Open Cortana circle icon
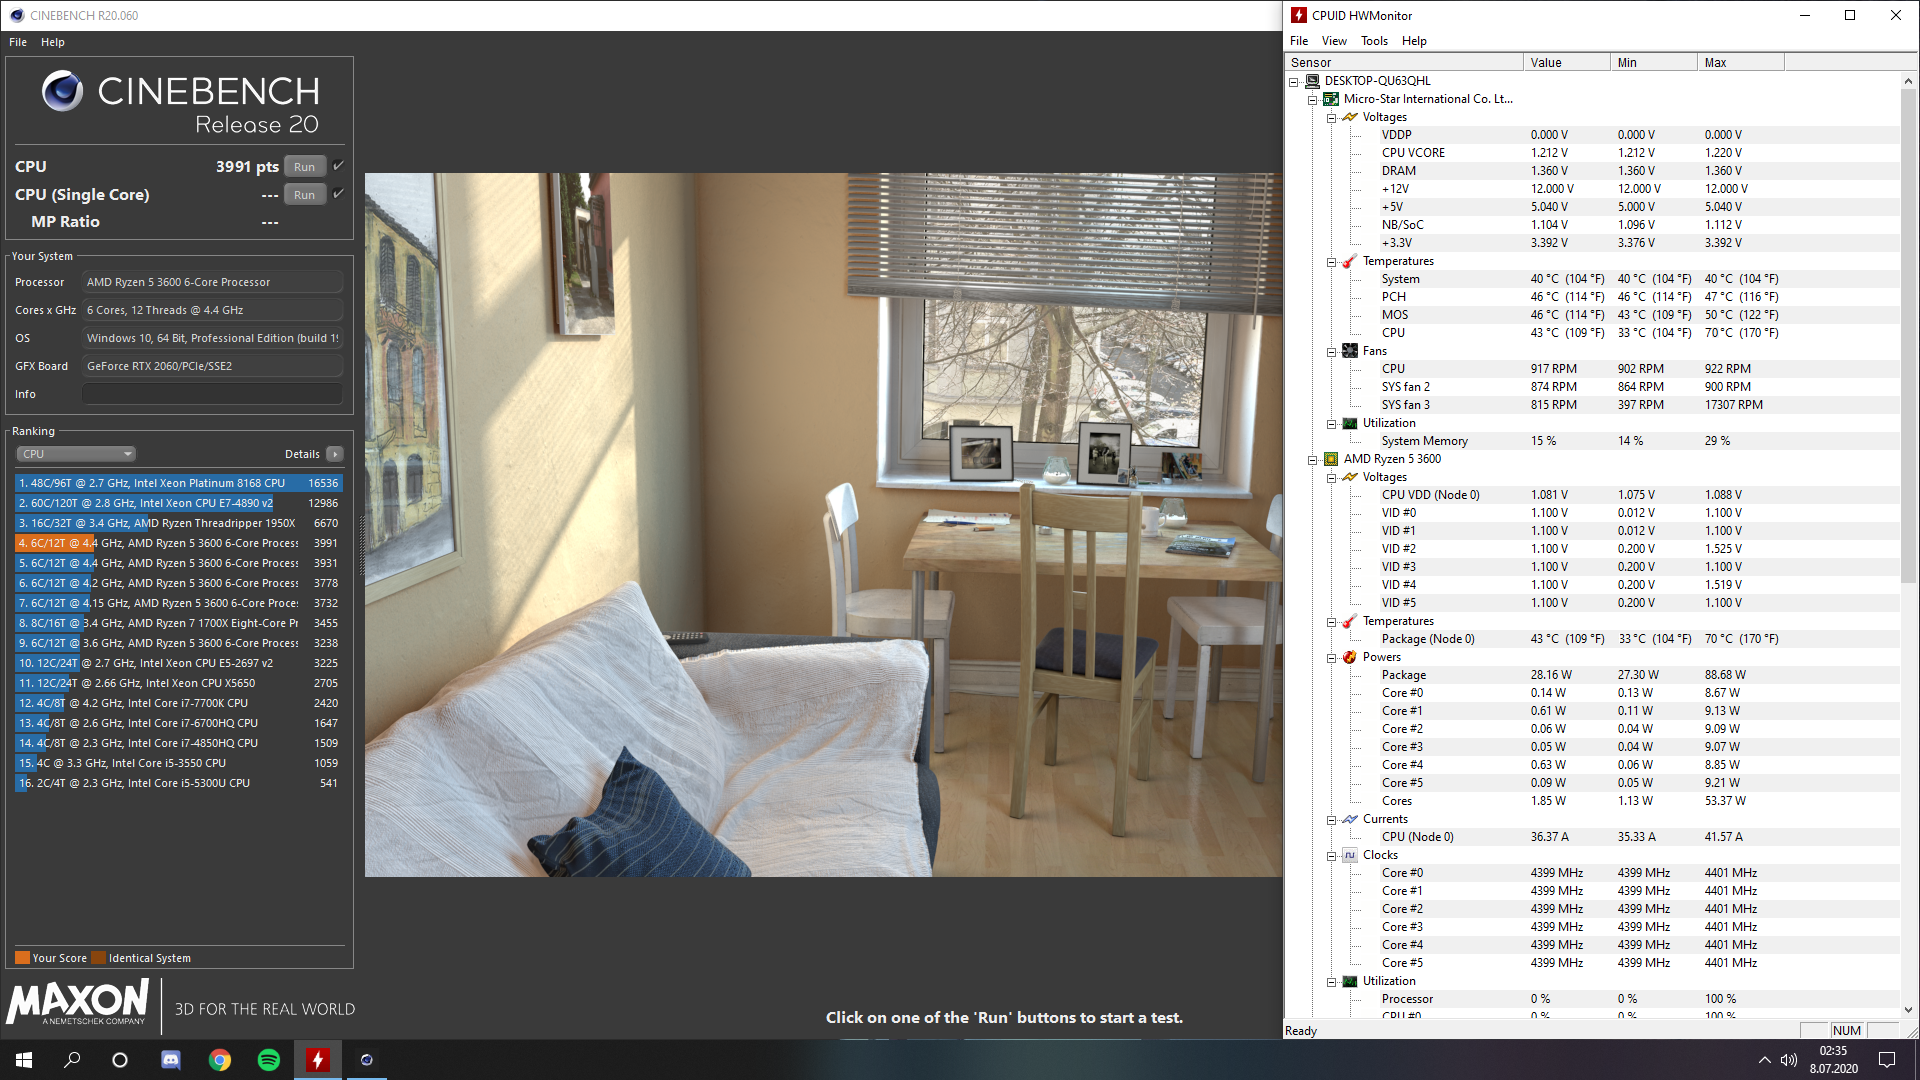 120,1060
